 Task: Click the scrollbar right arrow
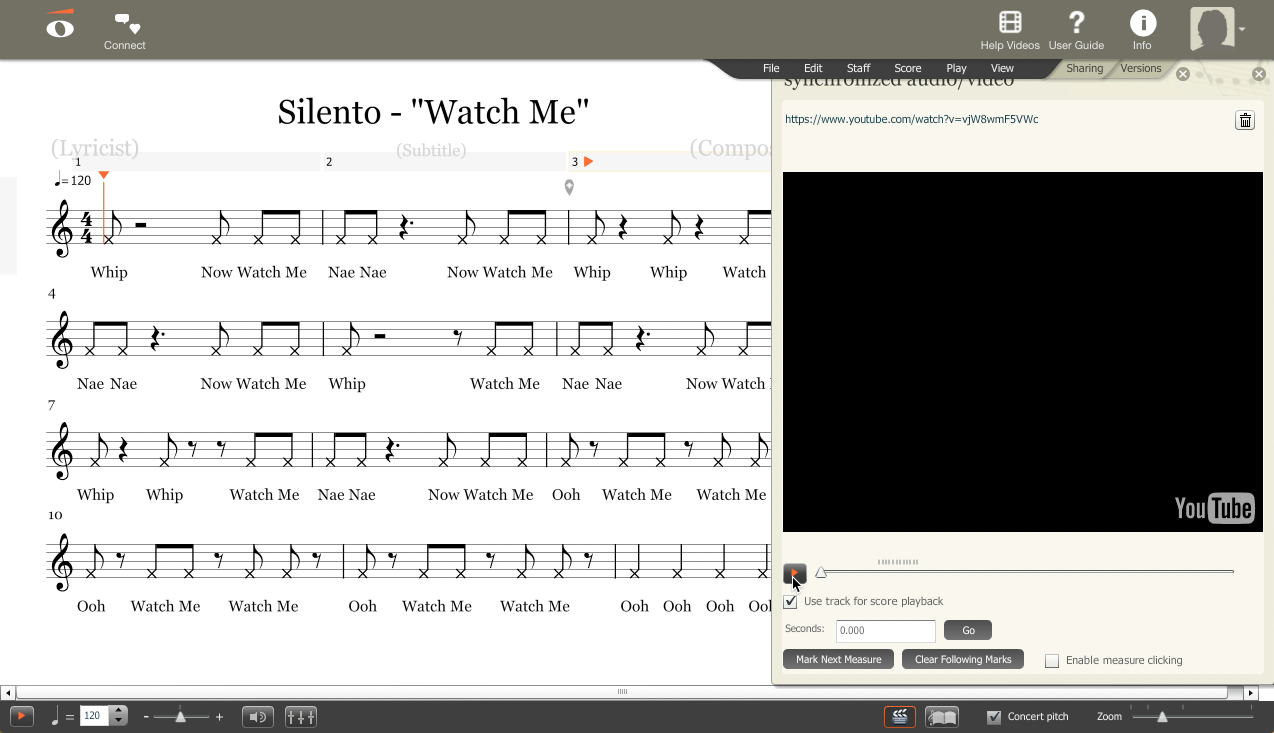[x=1250, y=693]
